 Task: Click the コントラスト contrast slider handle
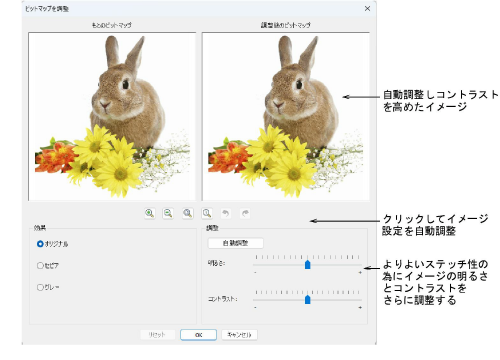(308, 300)
